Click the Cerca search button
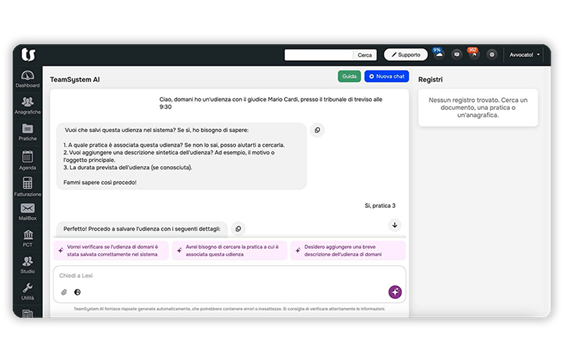Viewport: 576px width, 362px height. [x=364, y=55]
